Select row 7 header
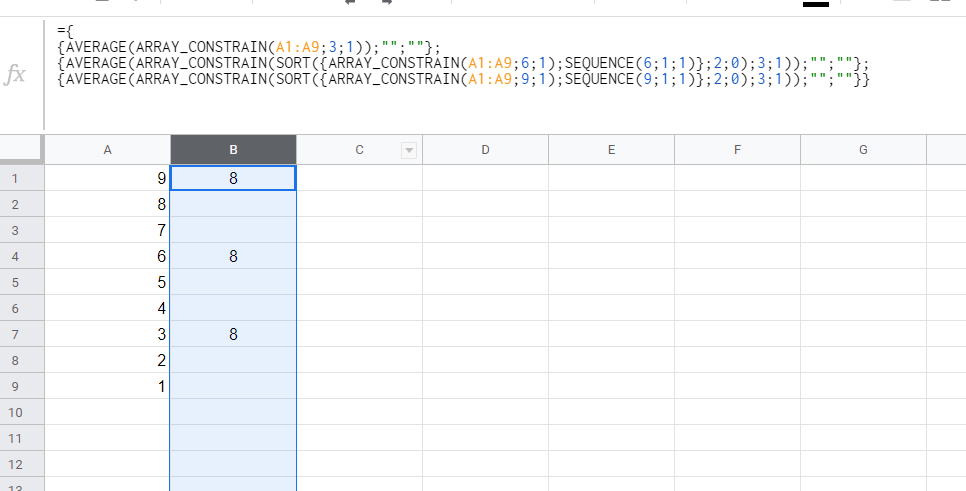 point(22,334)
